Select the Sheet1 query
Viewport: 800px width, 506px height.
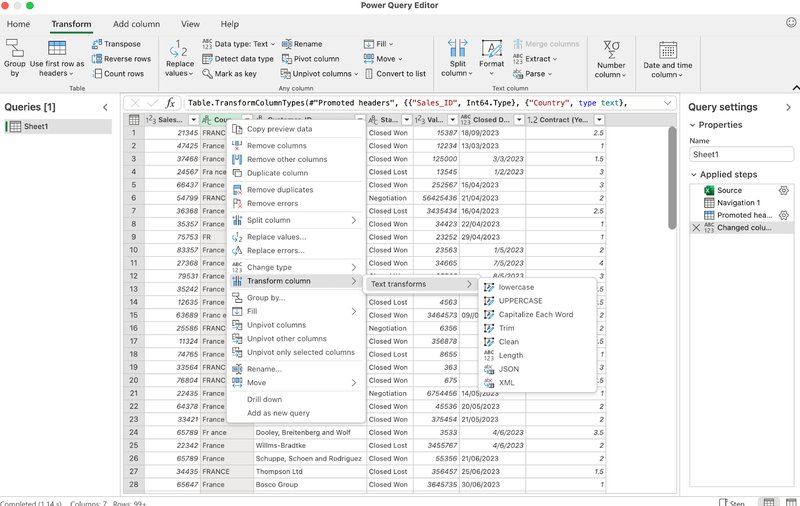(x=58, y=126)
